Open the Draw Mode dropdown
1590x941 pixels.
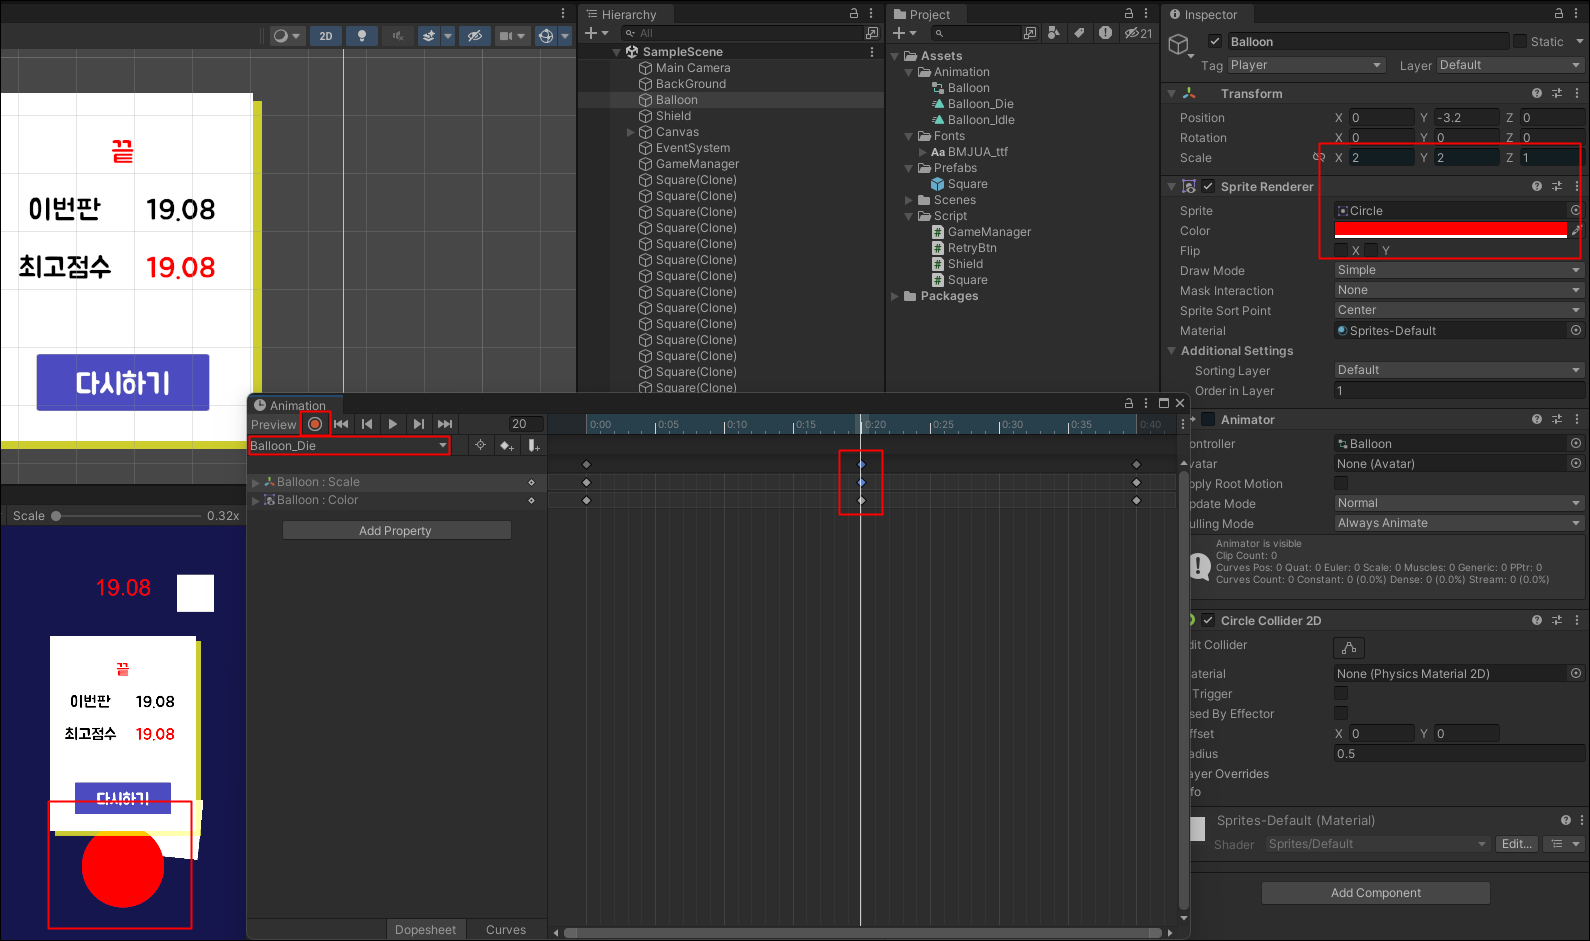pyautogui.click(x=1459, y=270)
